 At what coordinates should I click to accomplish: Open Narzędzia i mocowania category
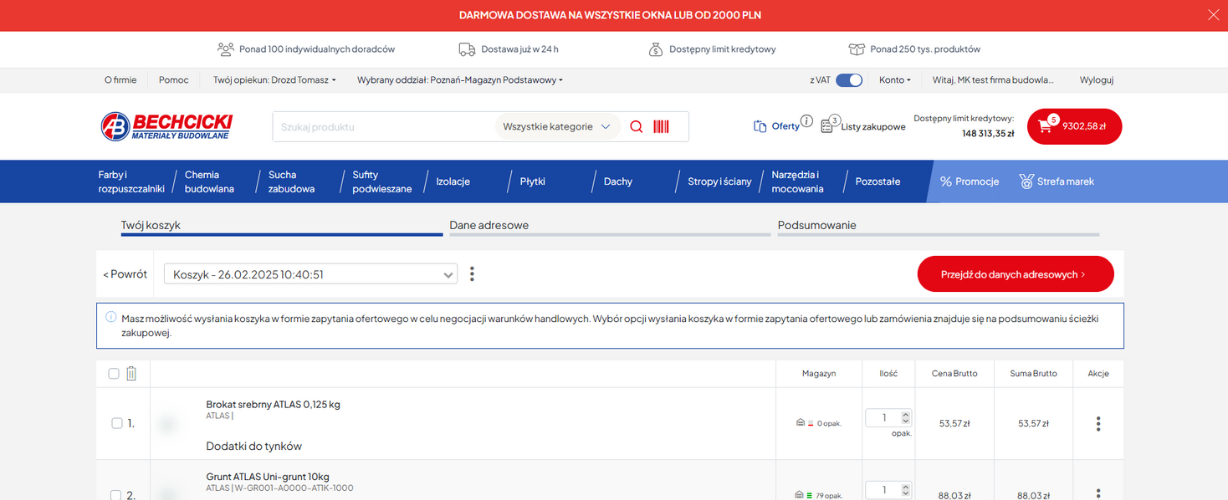[x=797, y=181]
